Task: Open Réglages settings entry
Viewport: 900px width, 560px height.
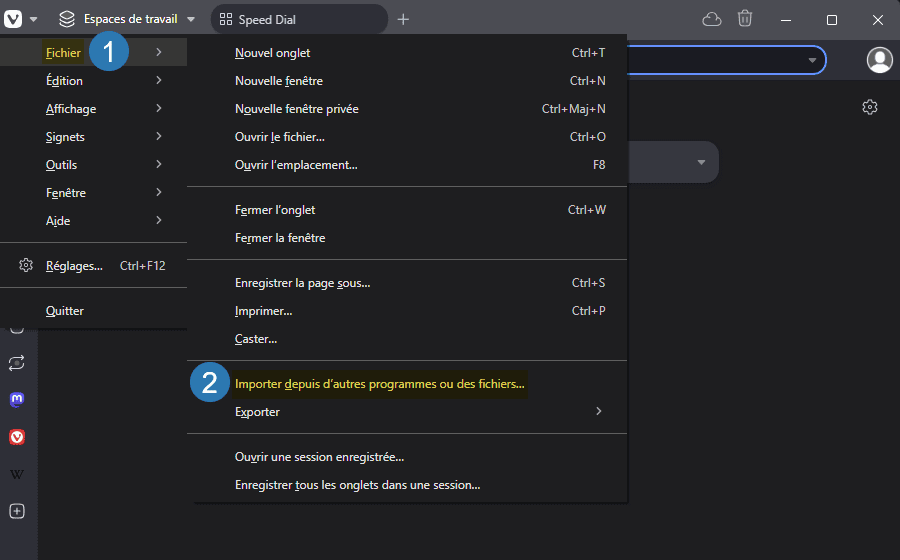Action: pyautogui.click(x=93, y=266)
